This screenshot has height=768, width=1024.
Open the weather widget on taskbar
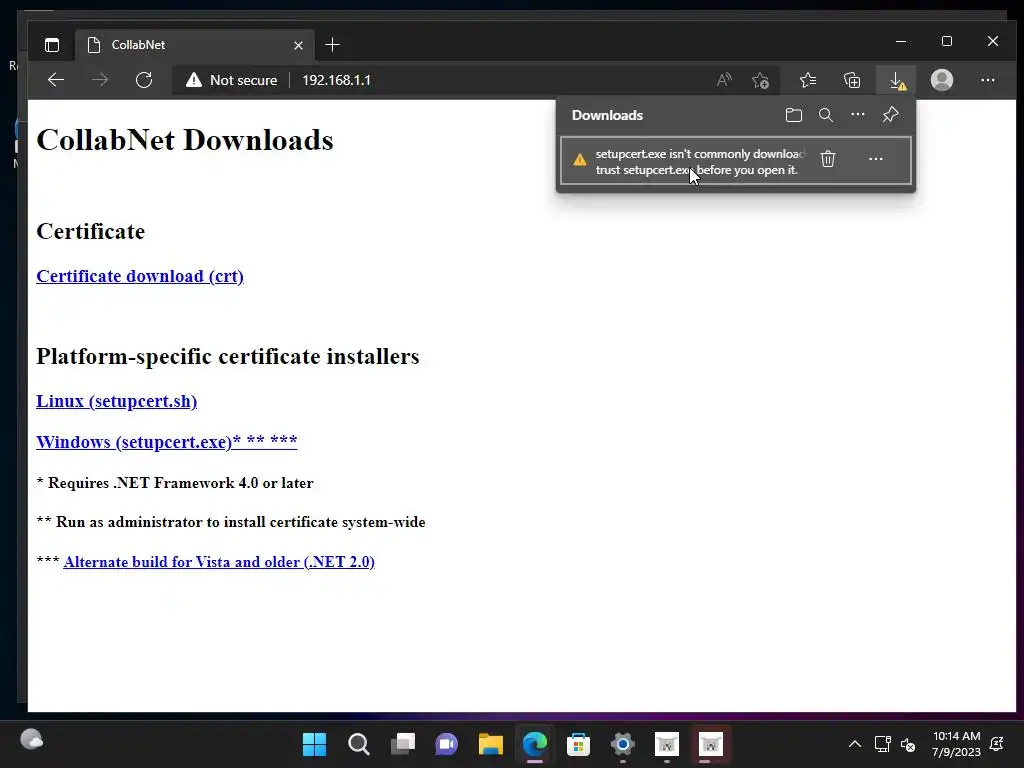31,740
